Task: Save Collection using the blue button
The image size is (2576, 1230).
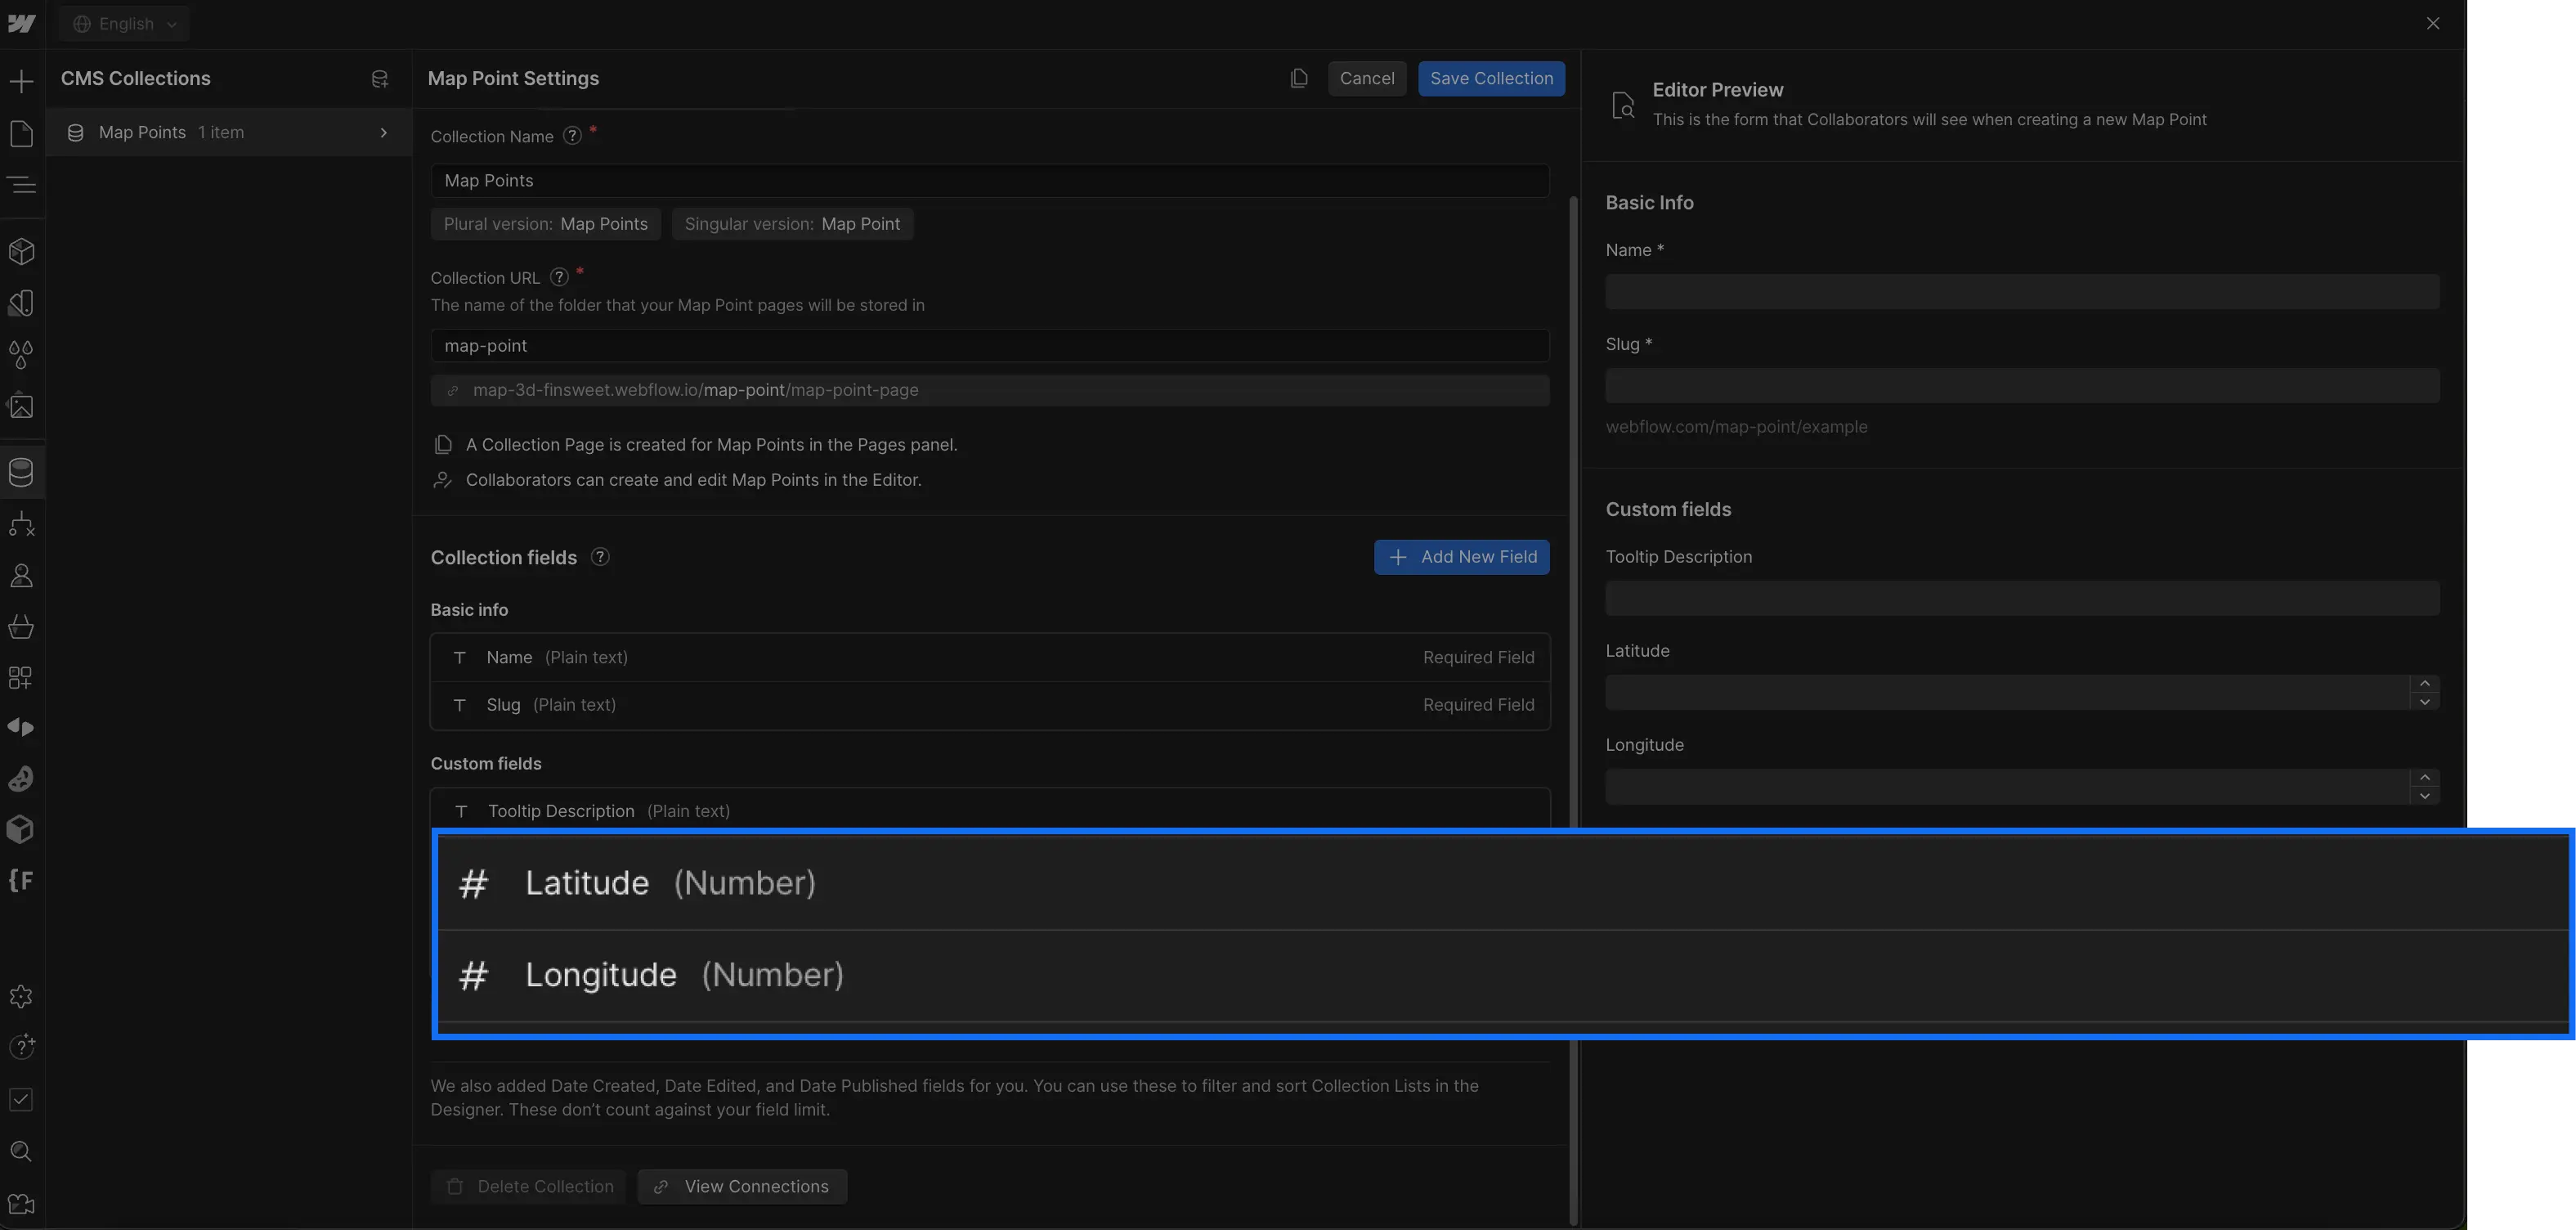Action: click(x=1490, y=78)
